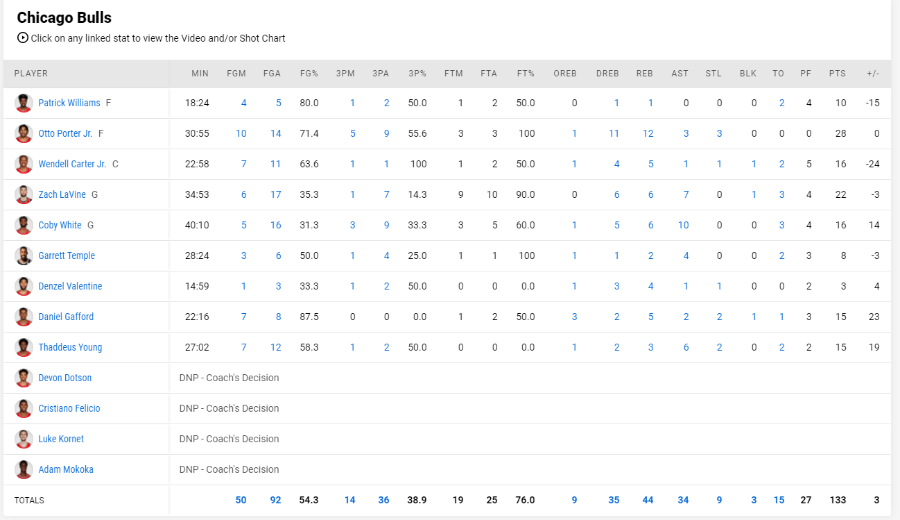
Task: View Otto Porter Jr.'s 10 made field goals
Action: click(x=241, y=133)
